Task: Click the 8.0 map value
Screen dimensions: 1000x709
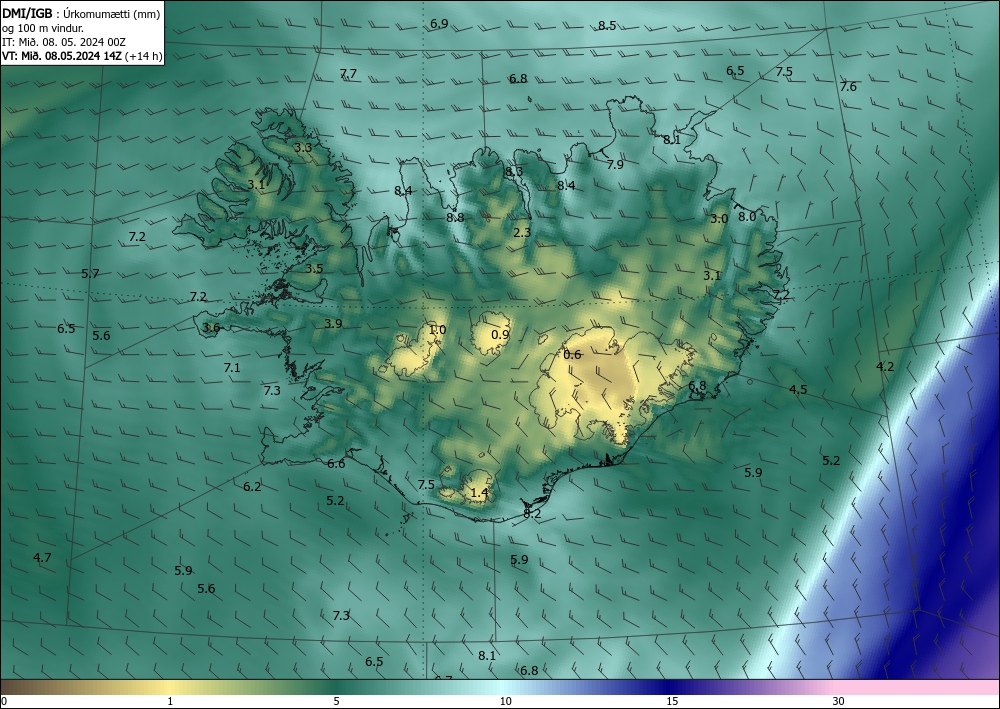Action: [747, 216]
